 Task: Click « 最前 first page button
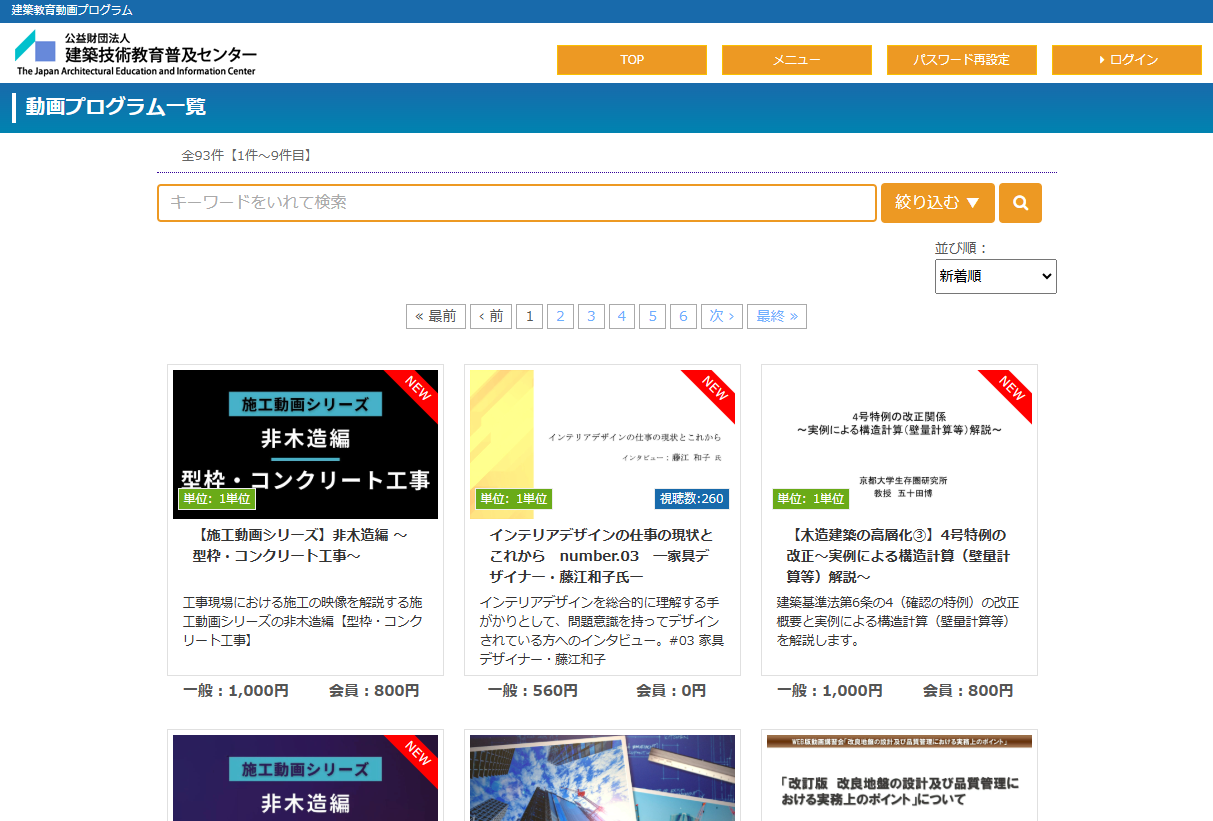coord(436,316)
